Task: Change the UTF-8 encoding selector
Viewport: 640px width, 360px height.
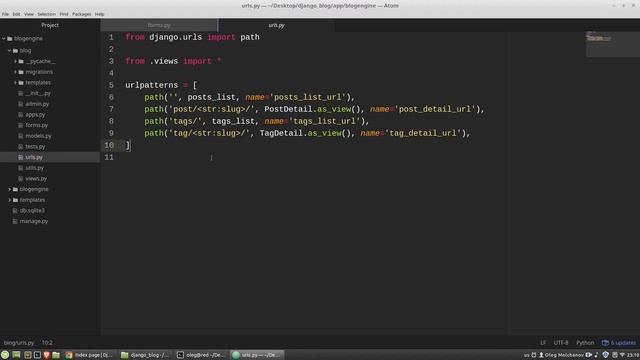Action: click(x=561, y=343)
